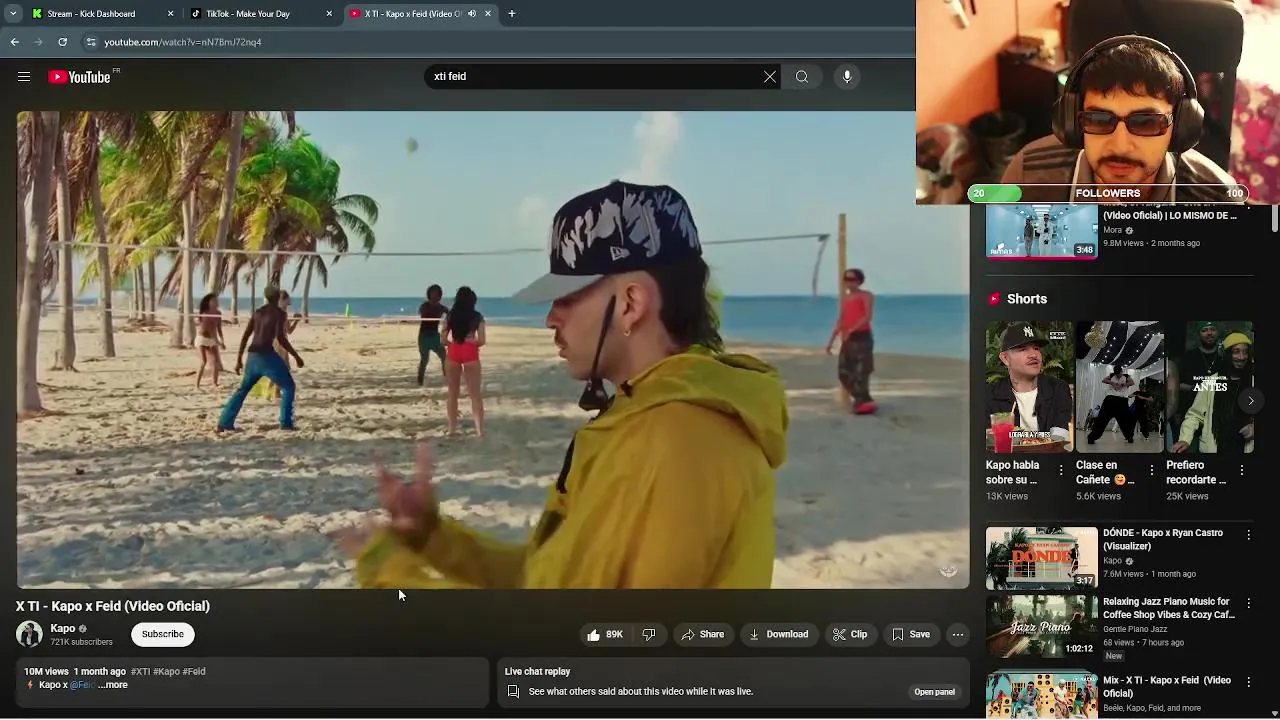Open Relaxing Jazz Piano Music thumbnail
This screenshot has height=720, width=1280.
click(x=1042, y=627)
